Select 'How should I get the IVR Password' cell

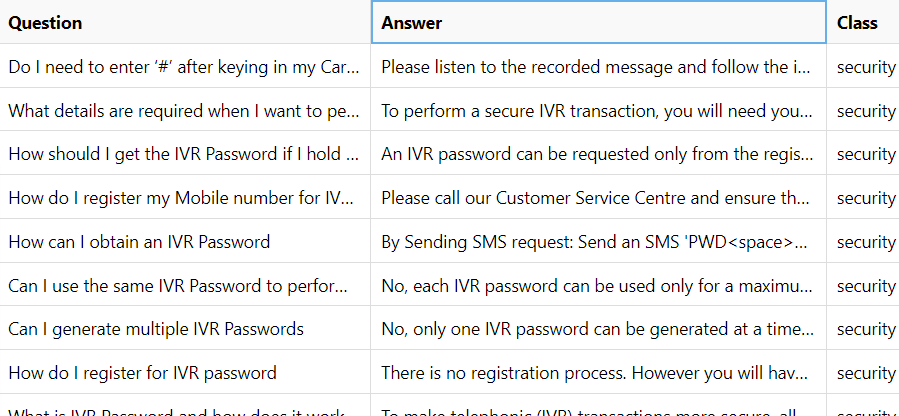click(185, 154)
